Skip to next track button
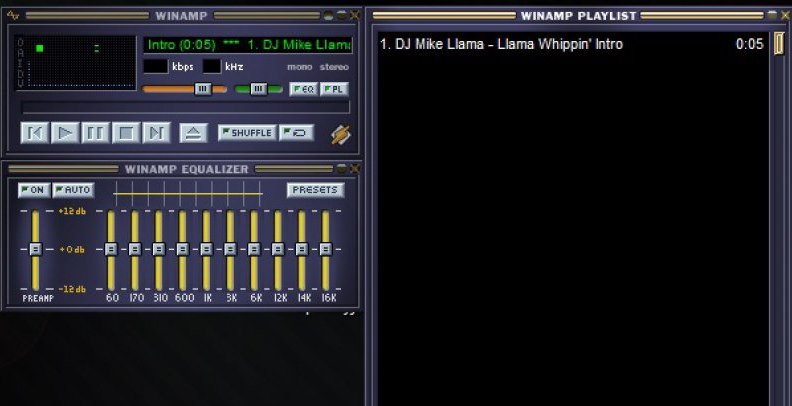 pyautogui.click(x=156, y=133)
